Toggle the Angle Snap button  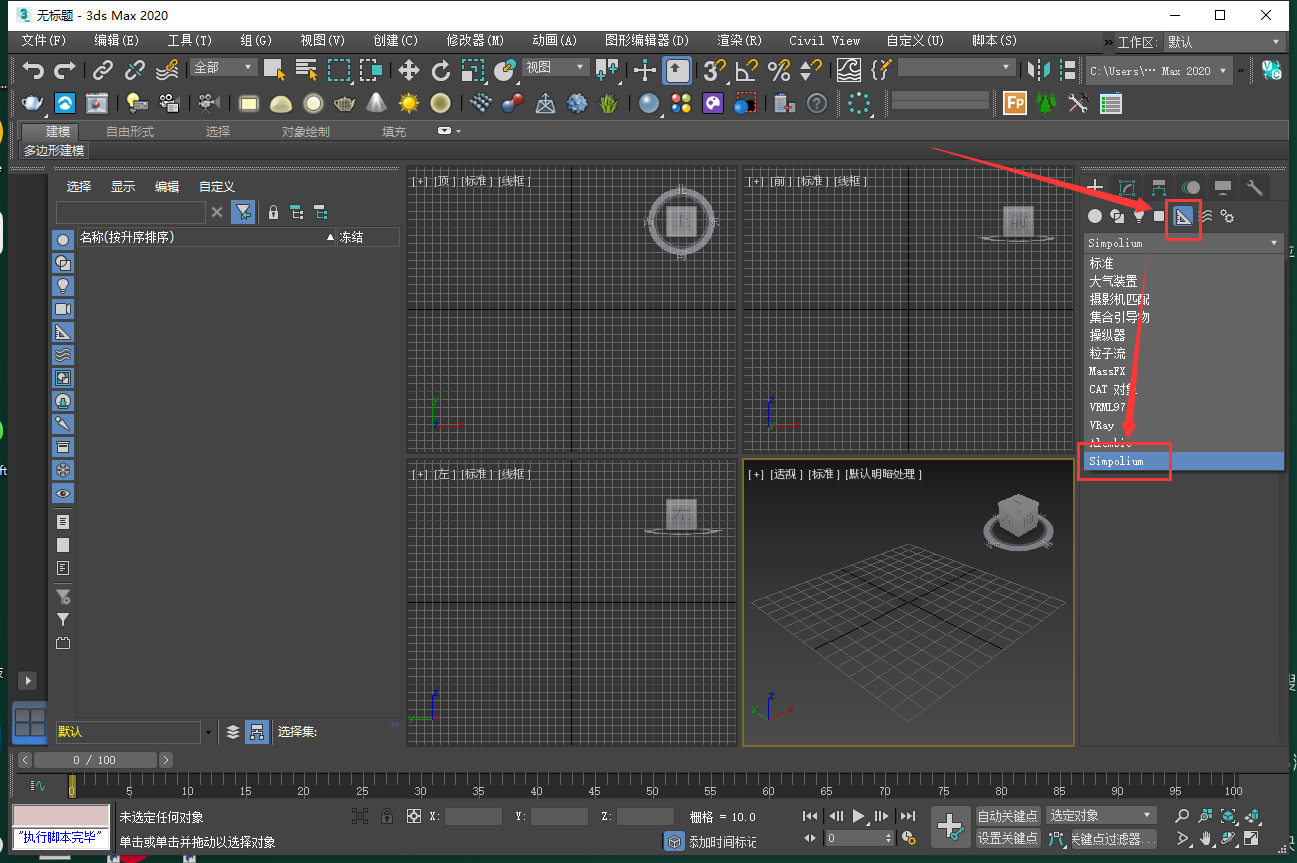[x=746, y=70]
